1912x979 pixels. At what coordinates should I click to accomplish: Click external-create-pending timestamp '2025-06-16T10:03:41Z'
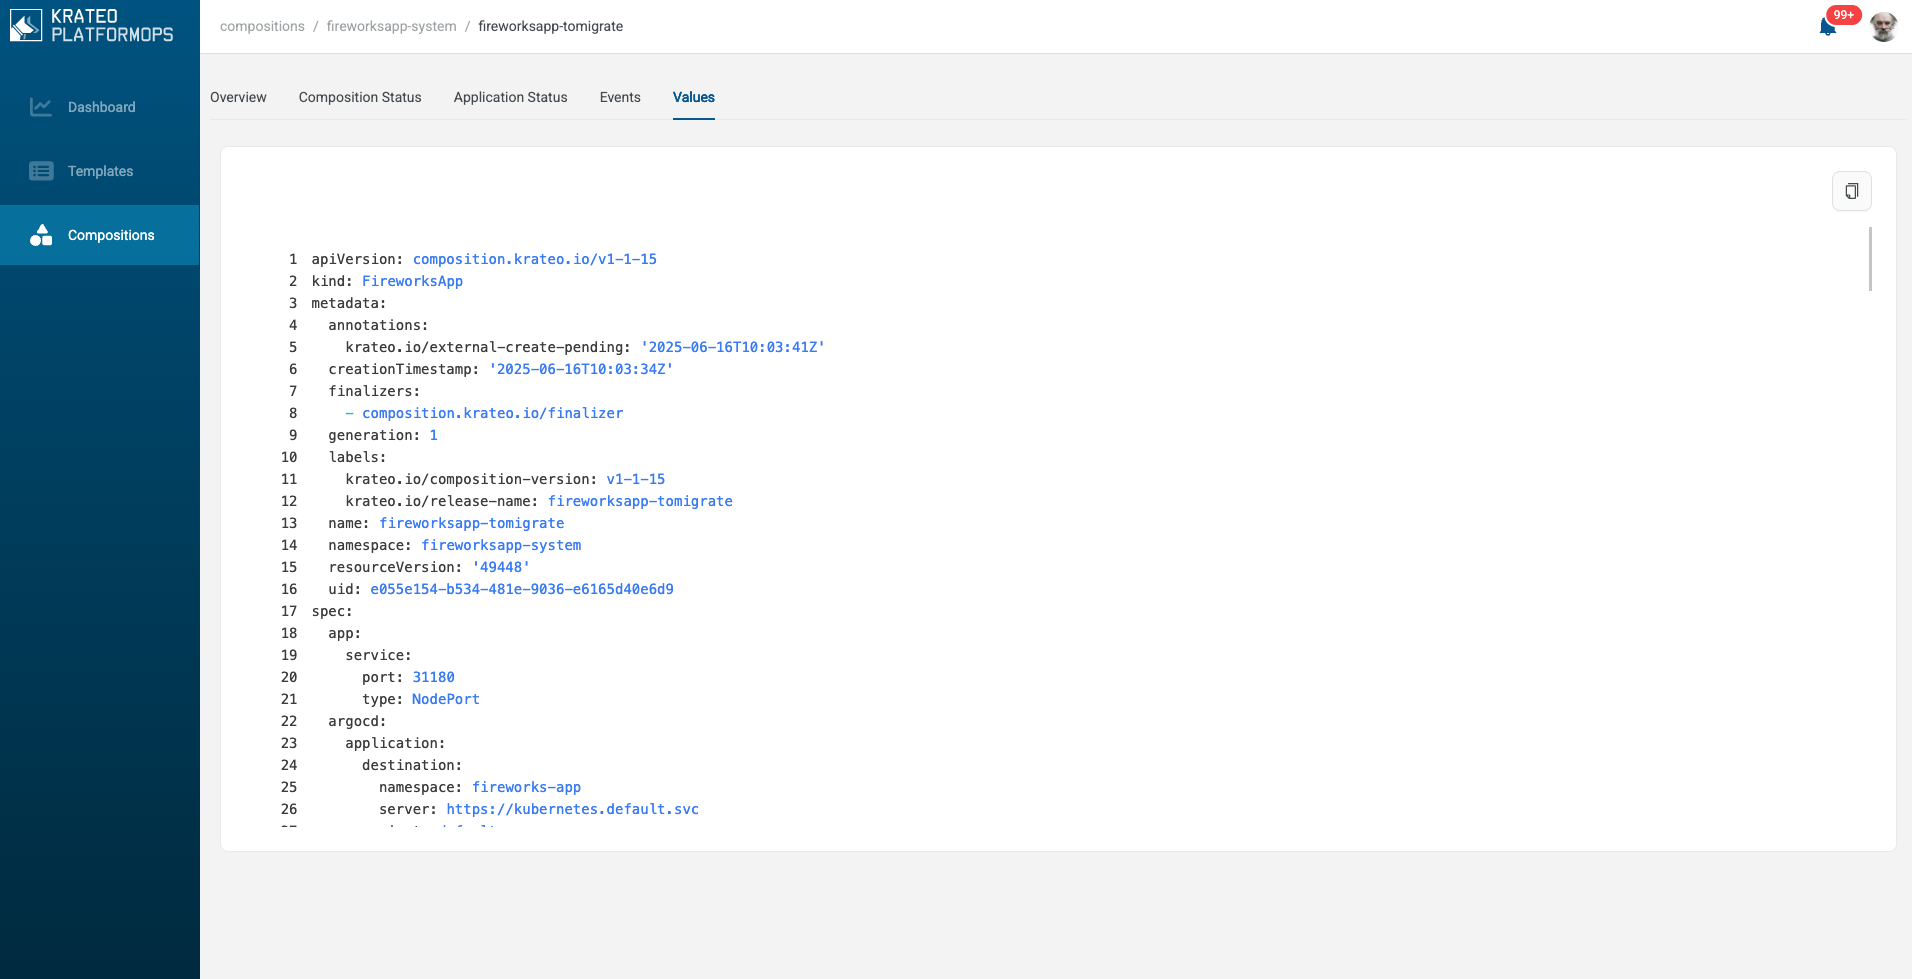[x=733, y=347]
